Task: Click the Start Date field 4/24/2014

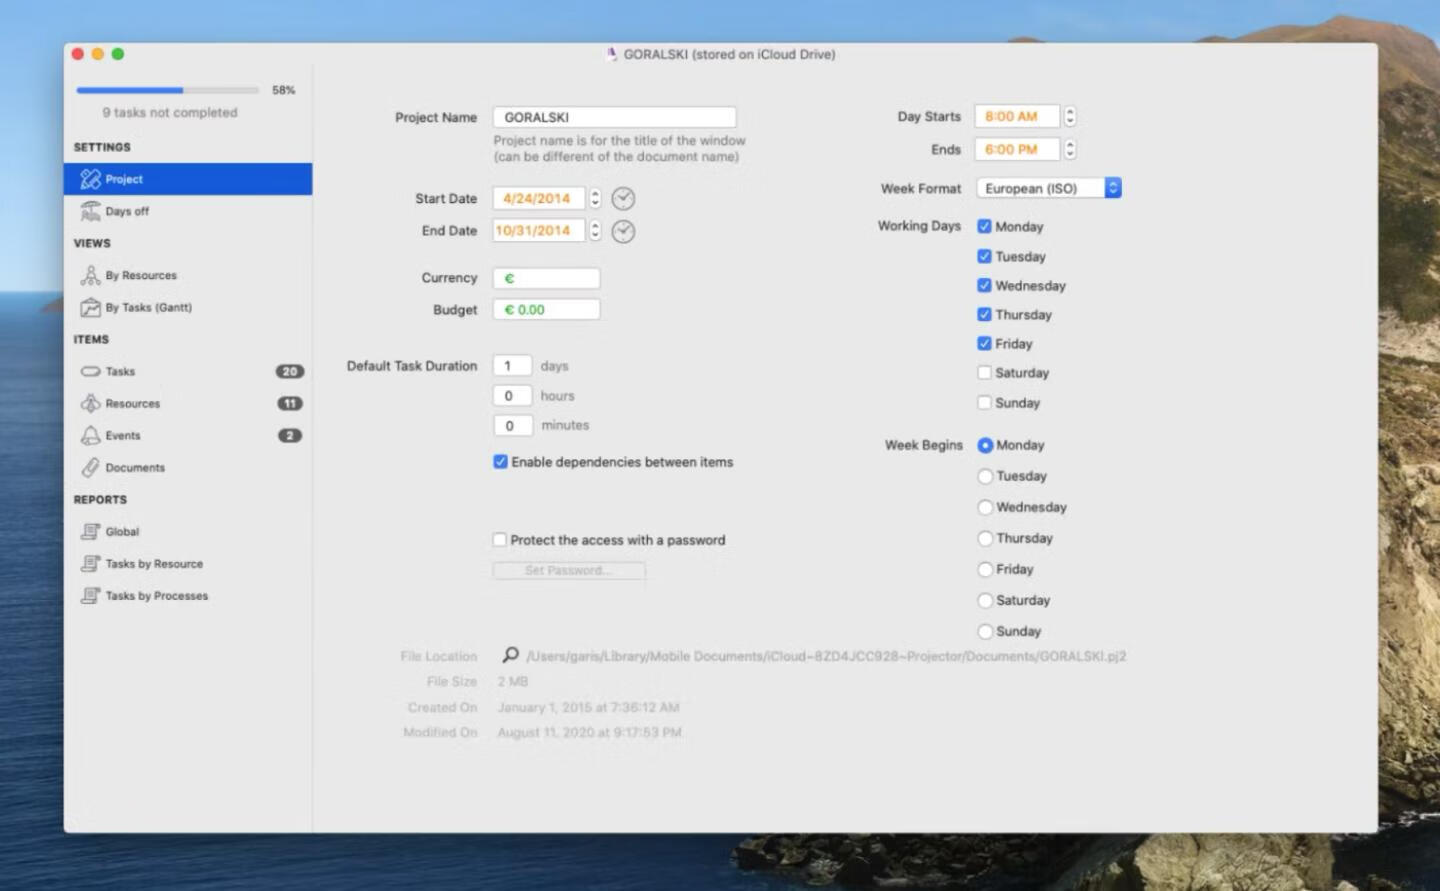Action: tap(538, 198)
